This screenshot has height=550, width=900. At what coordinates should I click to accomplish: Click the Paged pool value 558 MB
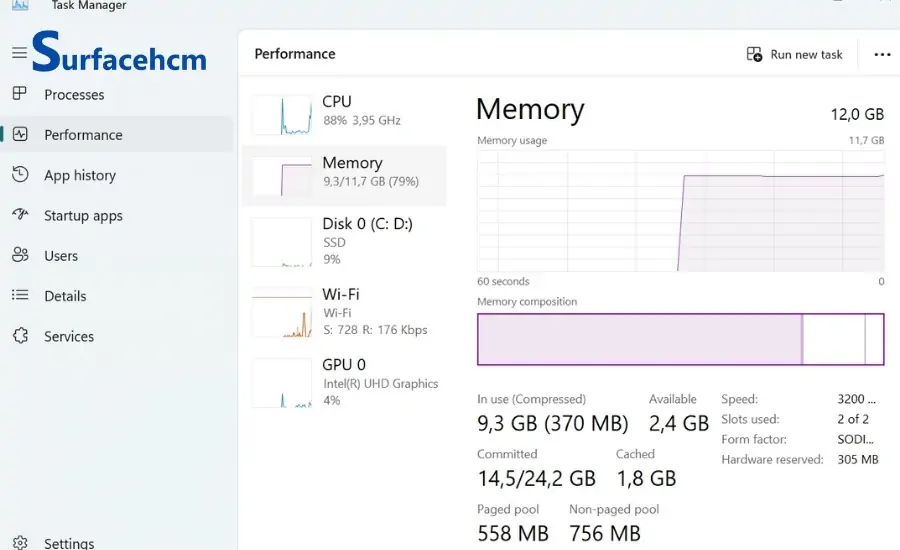513,533
